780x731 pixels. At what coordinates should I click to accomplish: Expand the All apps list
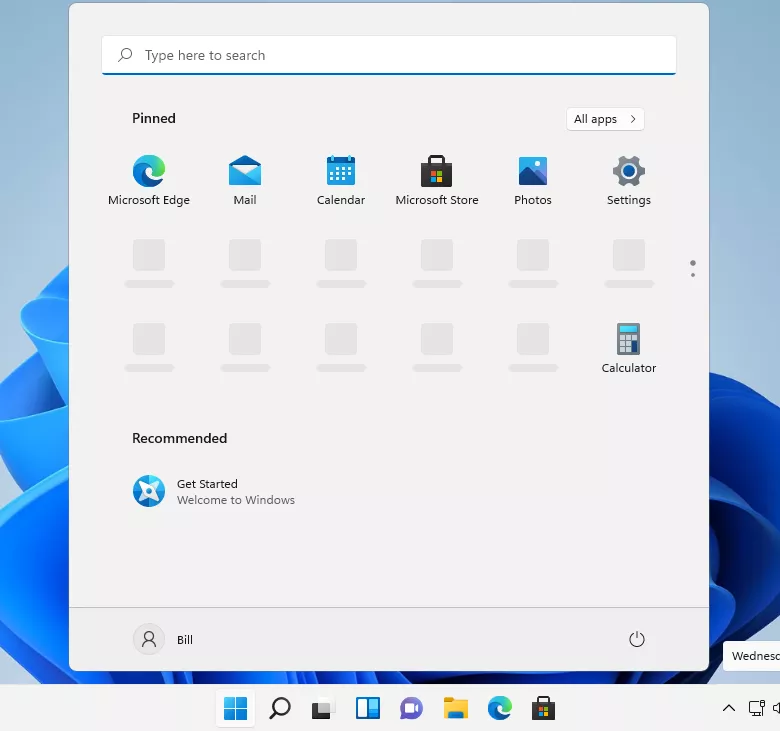point(605,119)
